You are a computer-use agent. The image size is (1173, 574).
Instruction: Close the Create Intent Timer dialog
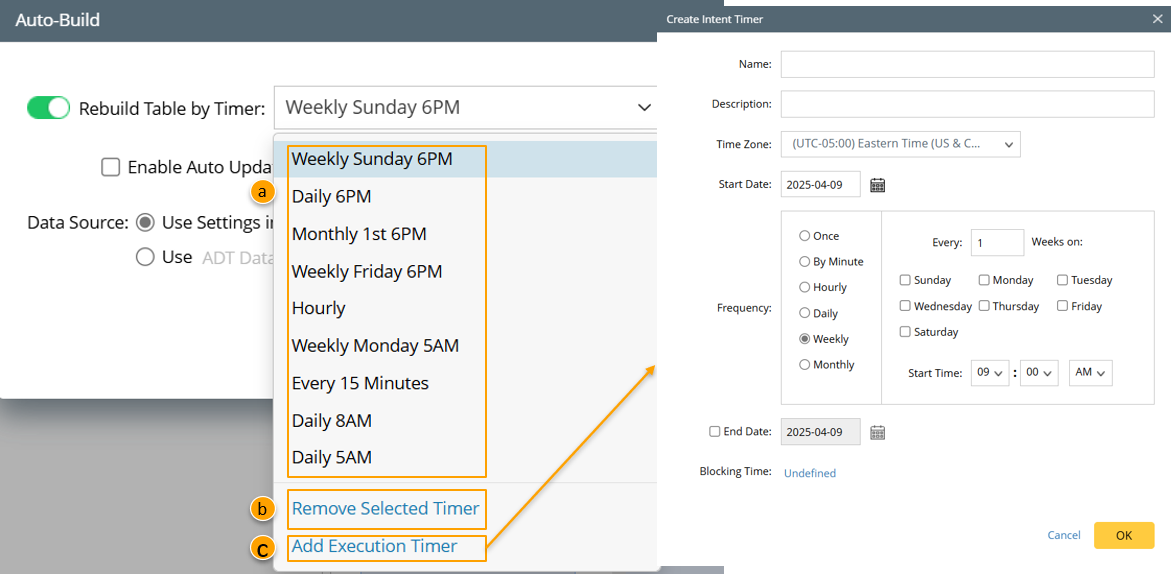pos(1158,19)
